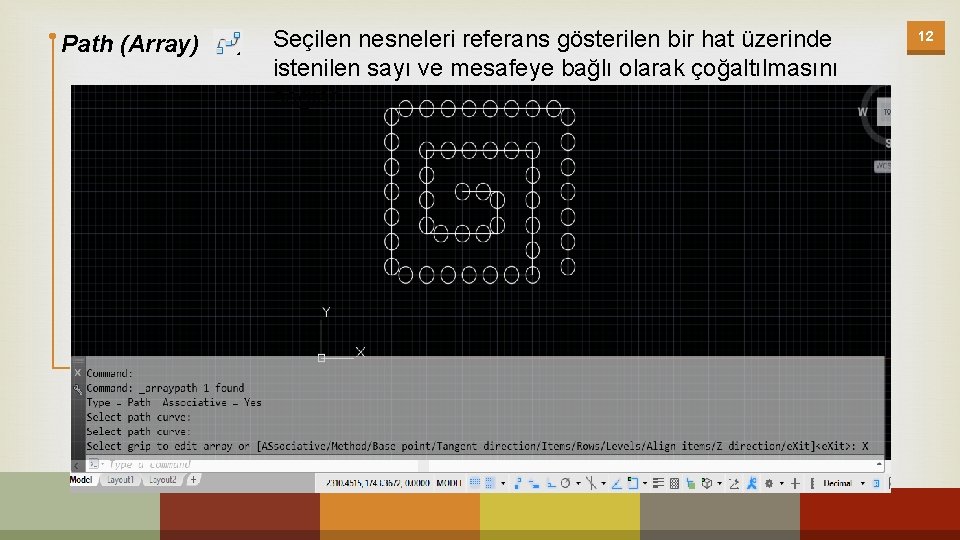Click the Path Array icon beside the slide title
The width and height of the screenshot is (960, 540).
click(228, 44)
